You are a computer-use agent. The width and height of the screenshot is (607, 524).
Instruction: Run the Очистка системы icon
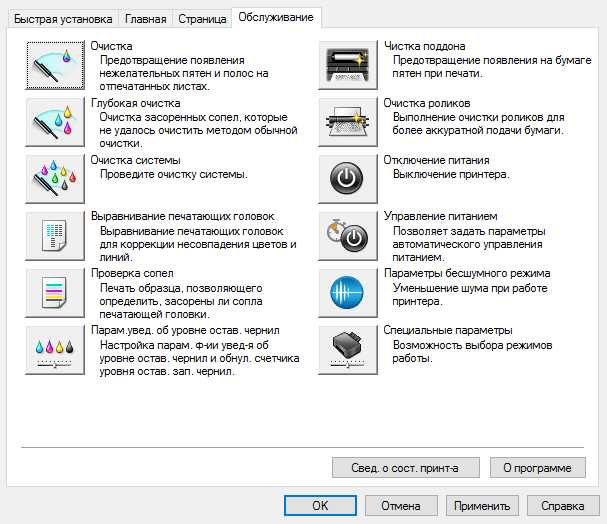55,179
